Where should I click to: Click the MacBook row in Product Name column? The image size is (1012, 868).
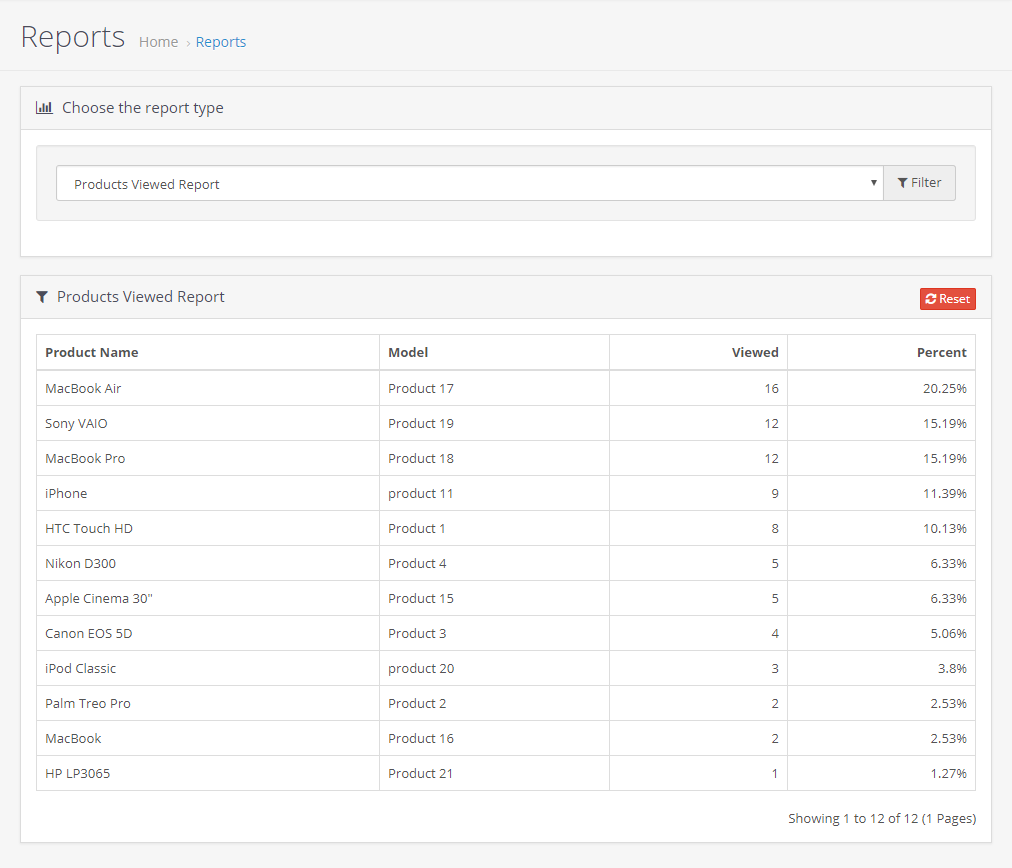coord(73,738)
